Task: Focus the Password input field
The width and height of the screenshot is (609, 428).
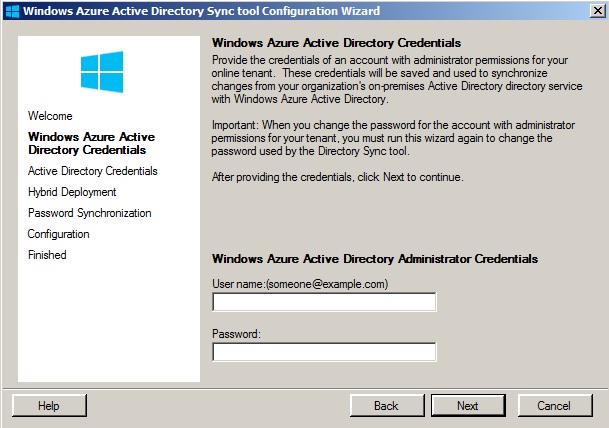Action: (x=324, y=352)
